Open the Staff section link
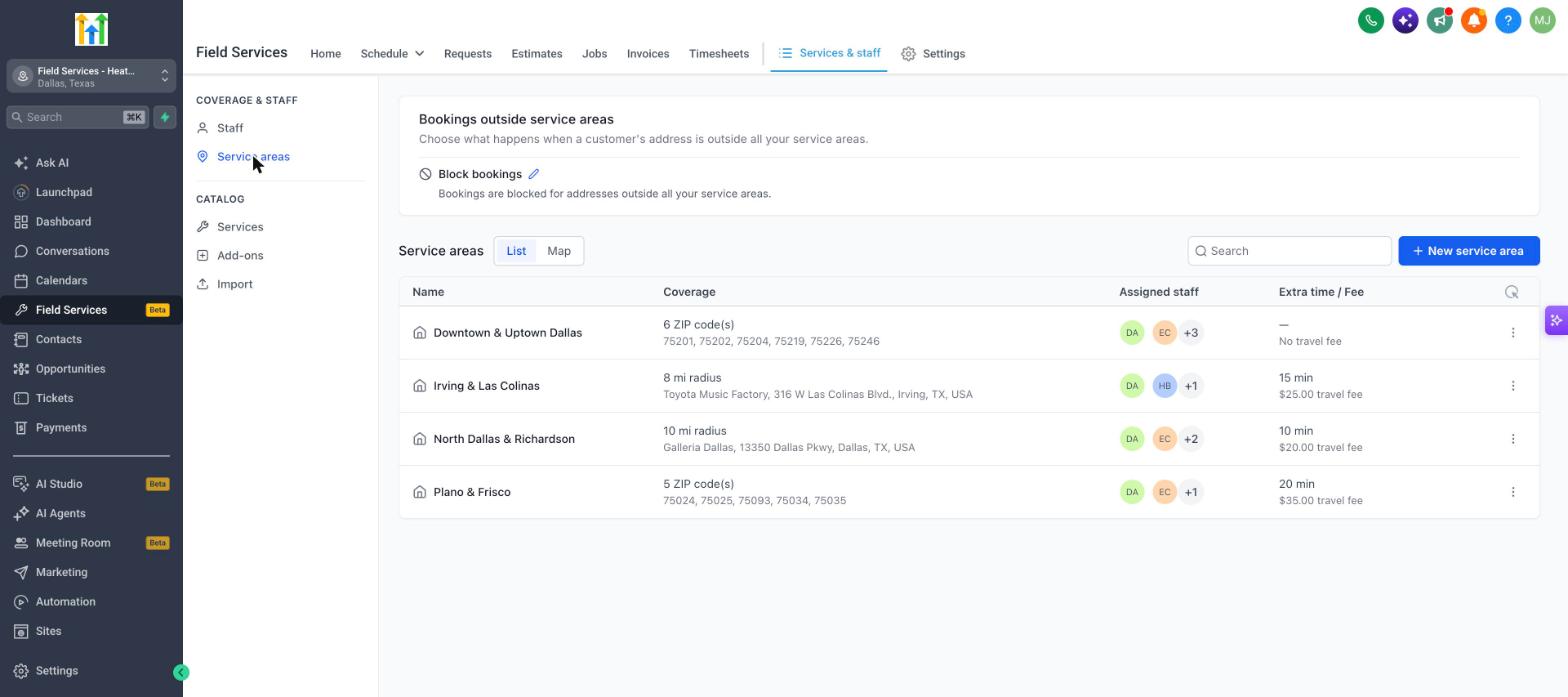Viewport: 1568px width, 697px height. click(230, 128)
